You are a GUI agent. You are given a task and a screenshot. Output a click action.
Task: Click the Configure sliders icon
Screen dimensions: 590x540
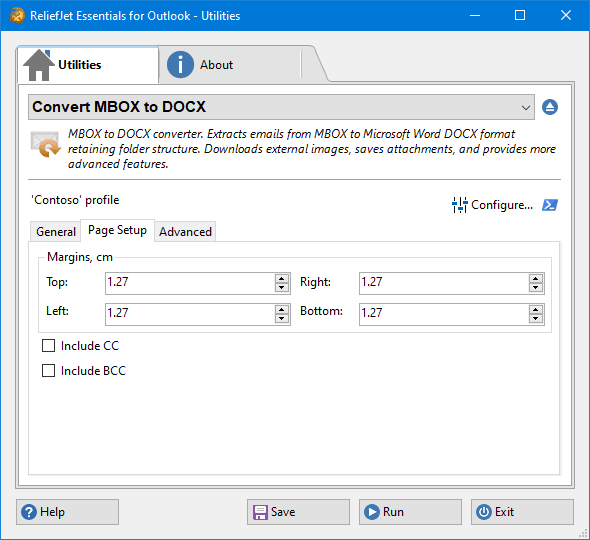click(x=459, y=205)
